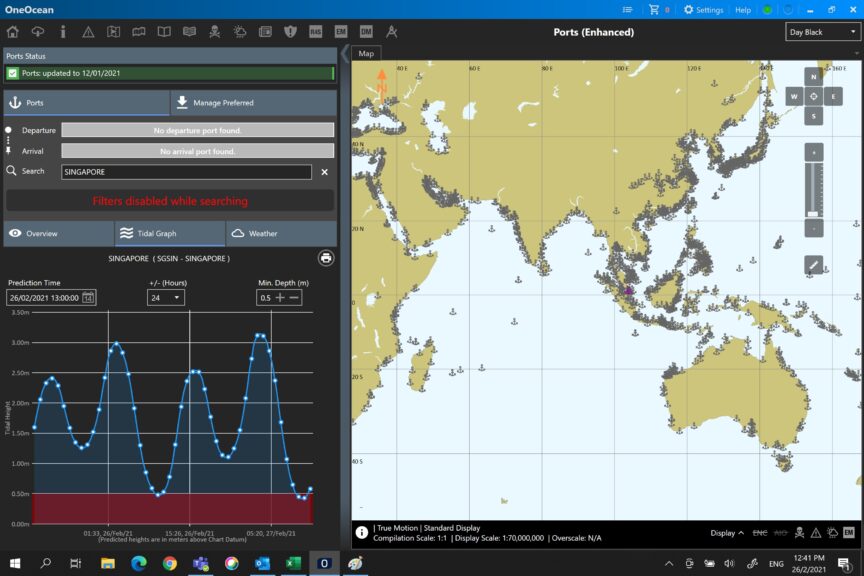Recenter map with the compass center button
The height and width of the screenshot is (576, 864).
point(813,96)
